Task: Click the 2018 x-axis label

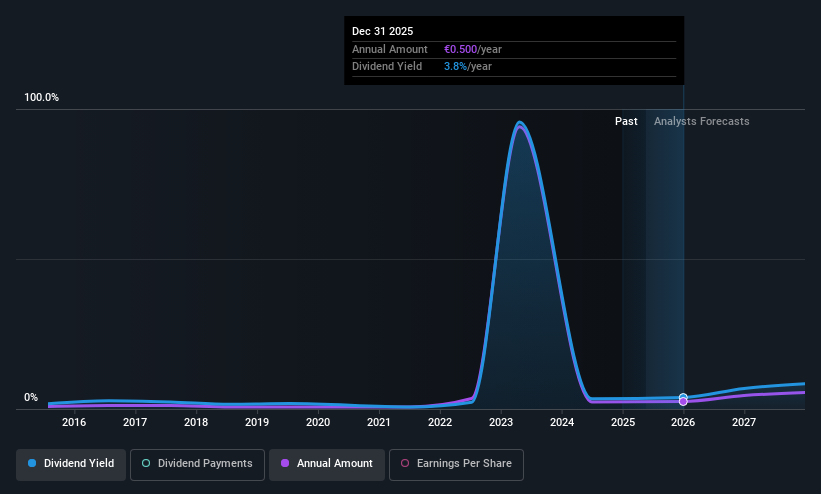Action: point(196,422)
